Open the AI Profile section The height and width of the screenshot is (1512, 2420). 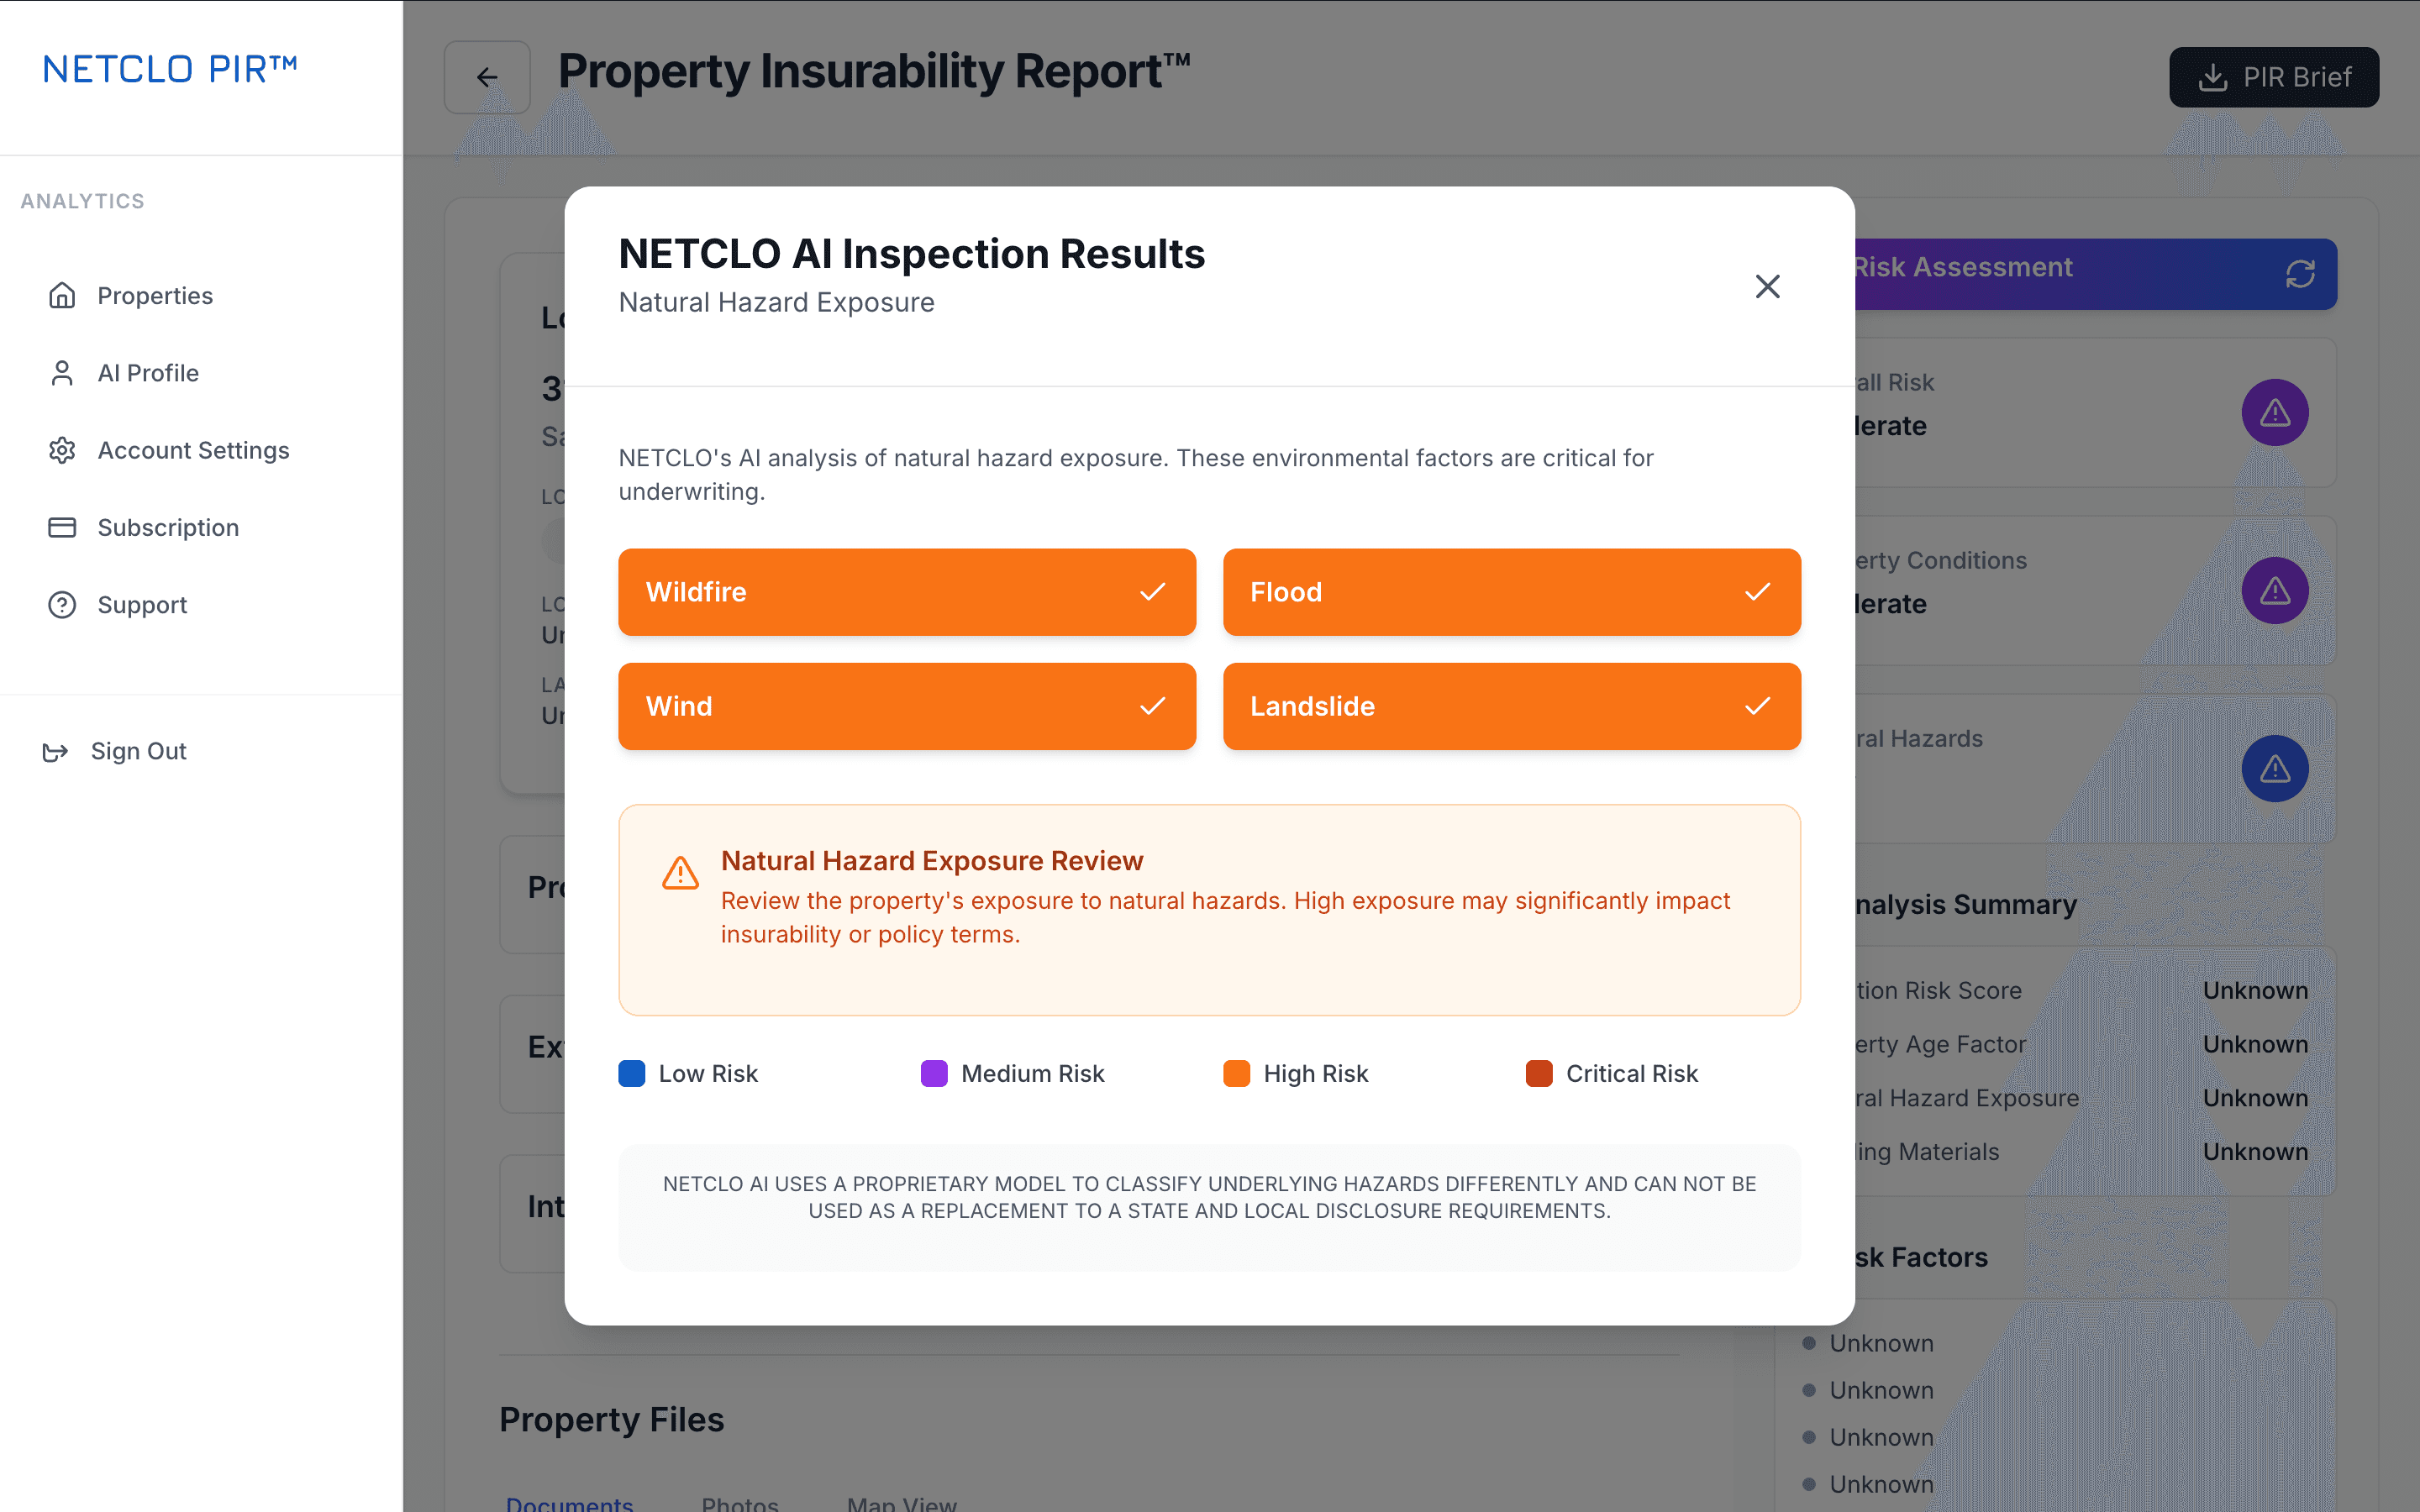(x=148, y=372)
